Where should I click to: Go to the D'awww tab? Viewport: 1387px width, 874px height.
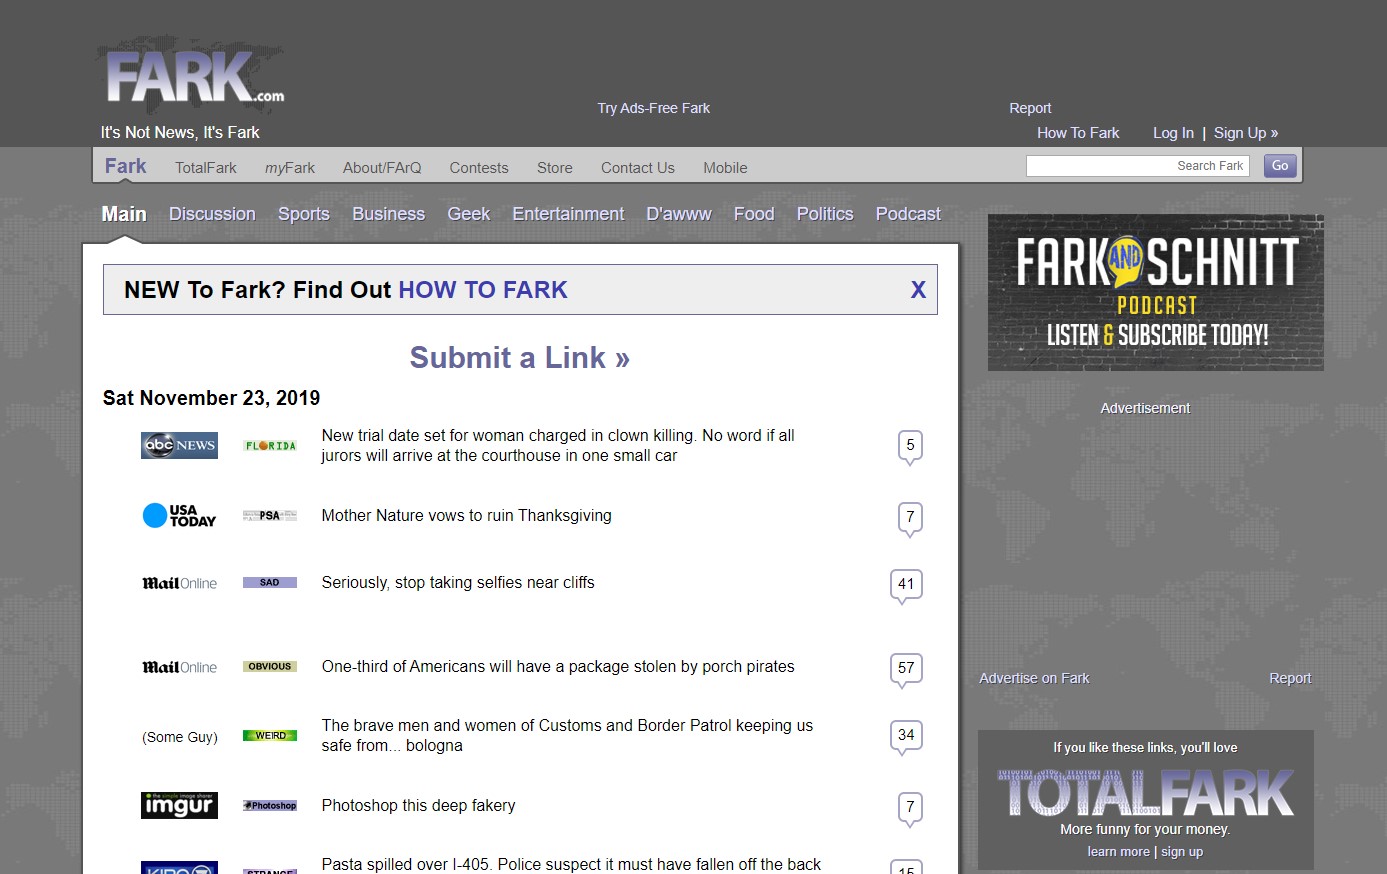point(679,214)
